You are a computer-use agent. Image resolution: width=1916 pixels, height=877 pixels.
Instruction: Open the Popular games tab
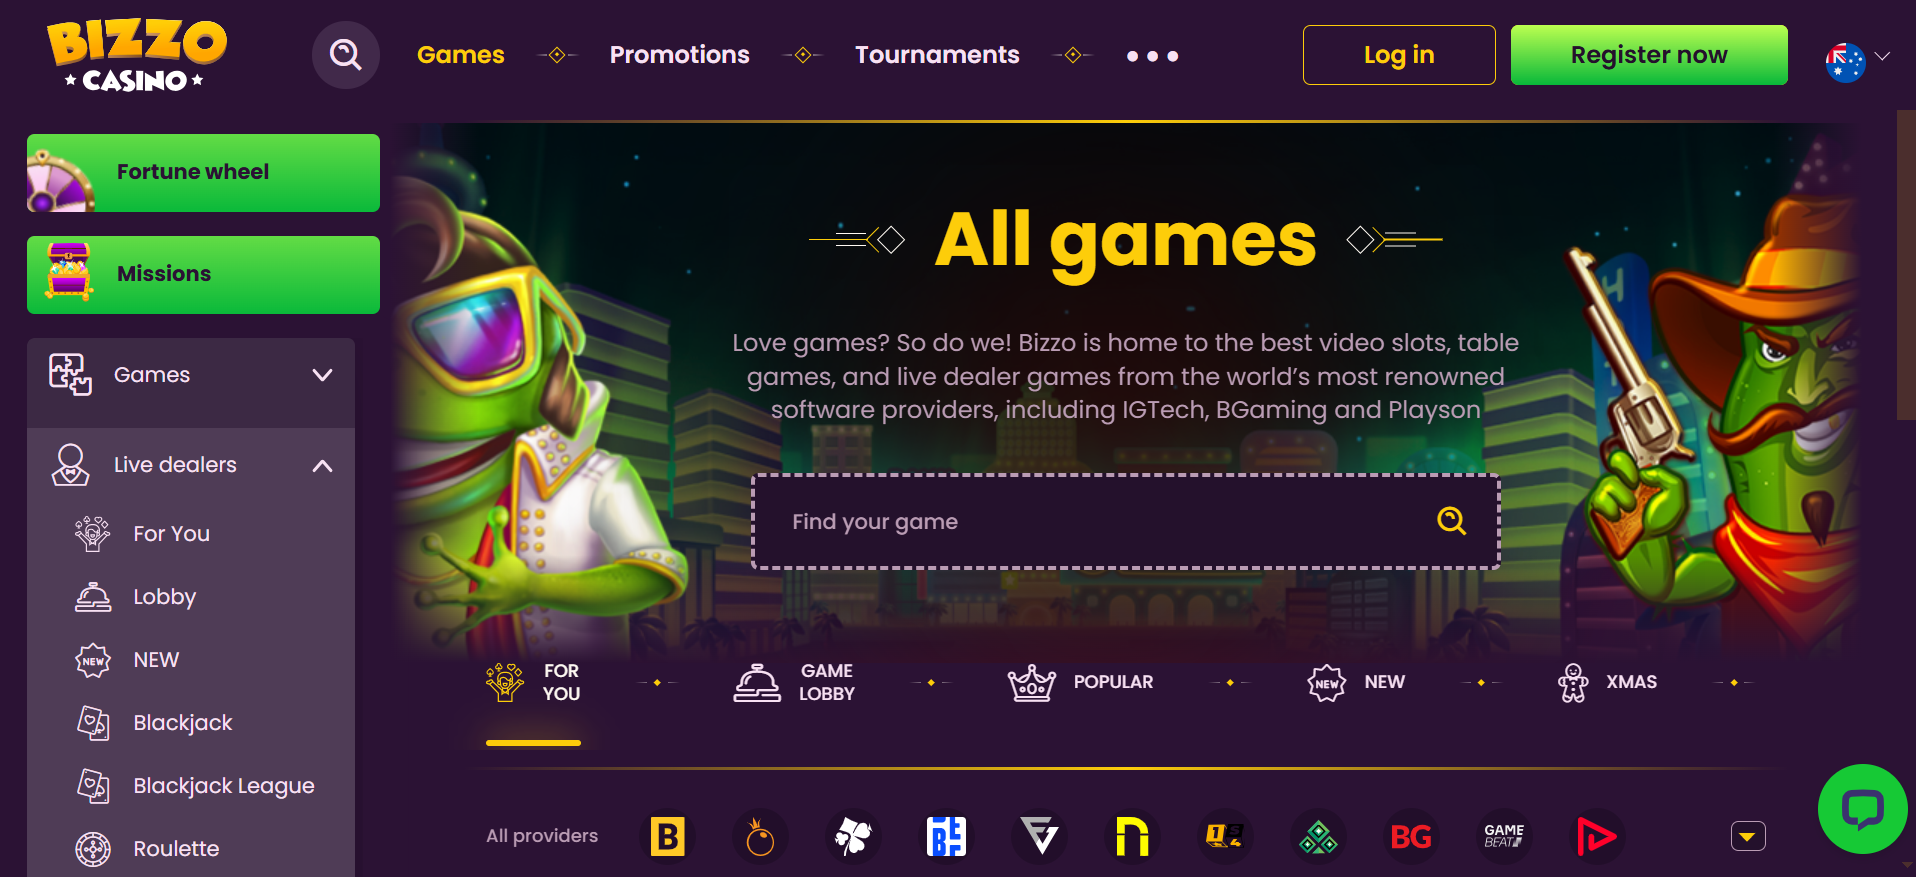pos(1080,682)
